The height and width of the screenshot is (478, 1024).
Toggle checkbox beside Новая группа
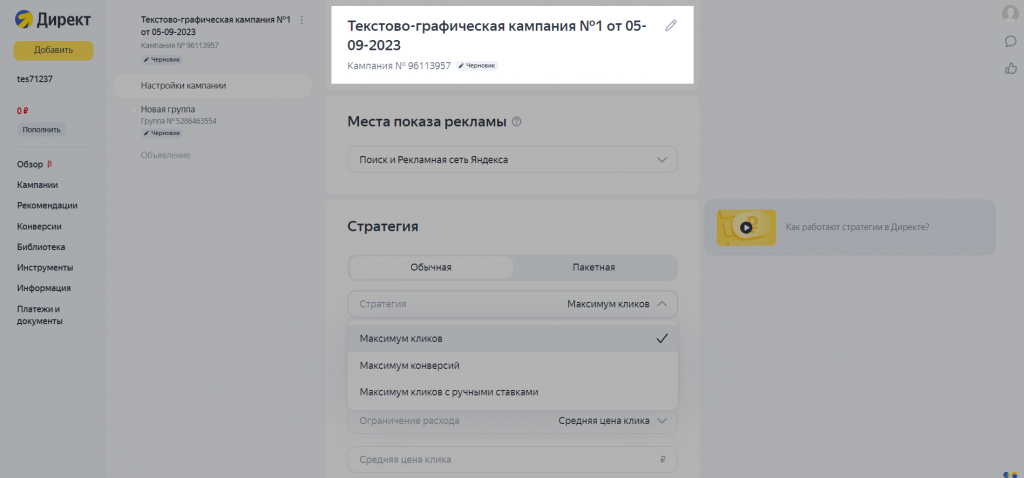pyautogui.click(x=134, y=110)
